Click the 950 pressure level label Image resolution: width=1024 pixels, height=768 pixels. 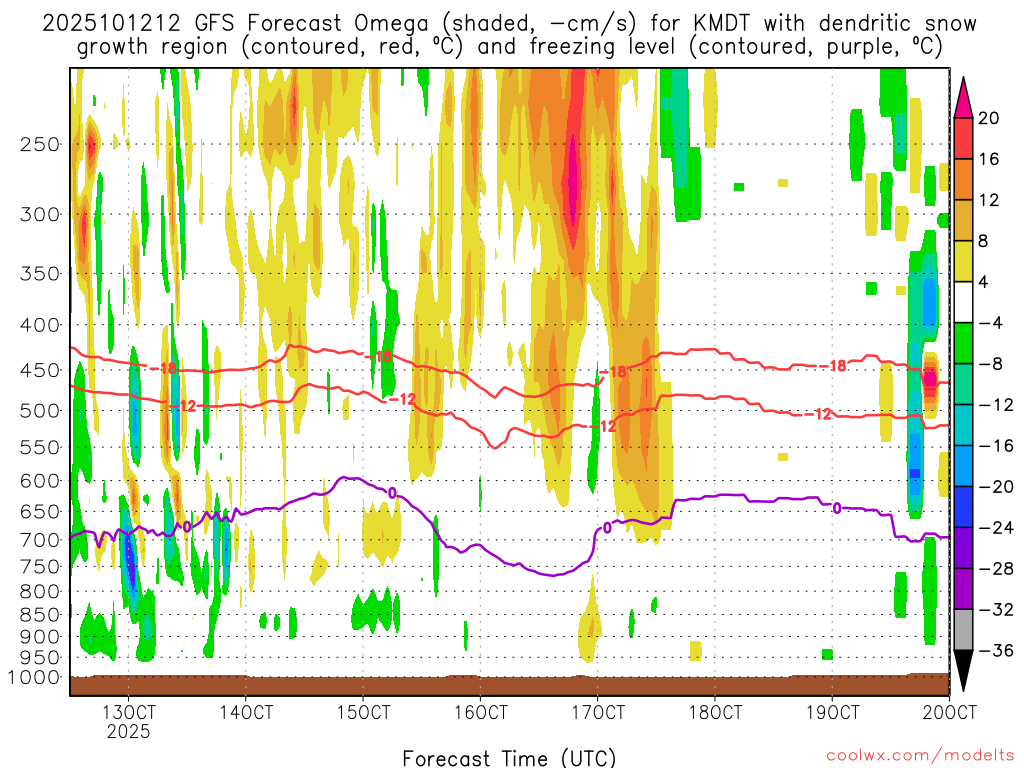[x=40, y=658]
